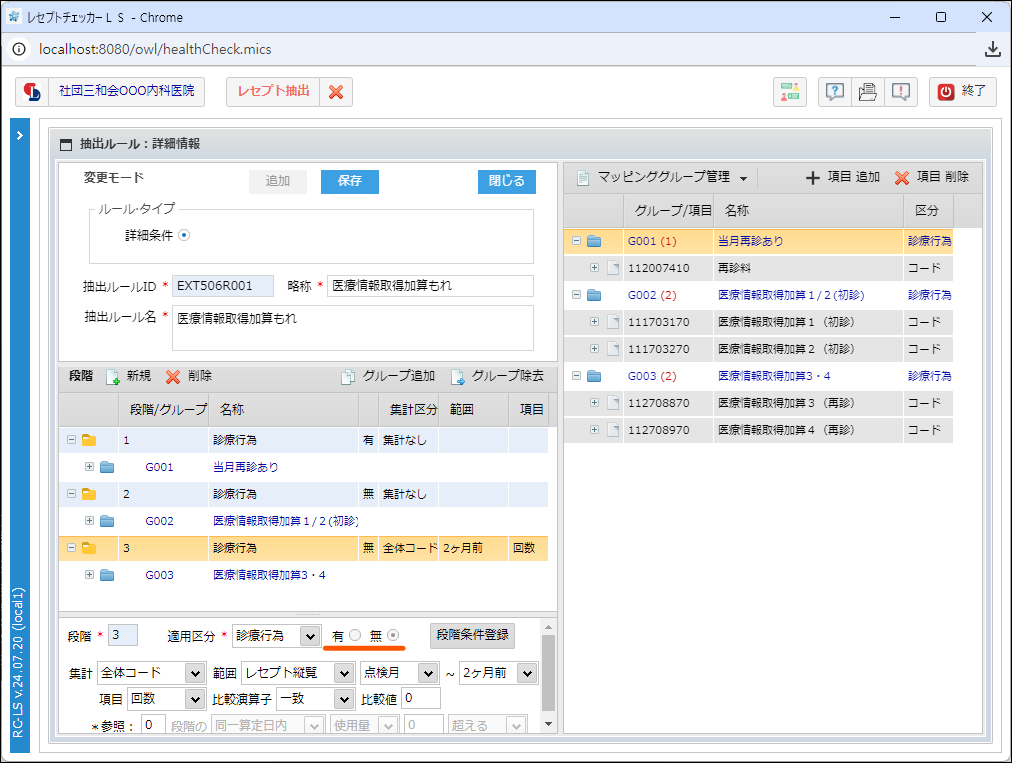Select the 有 radio button
This screenshot has width=1012, height=763.
(x=355, y=635)
